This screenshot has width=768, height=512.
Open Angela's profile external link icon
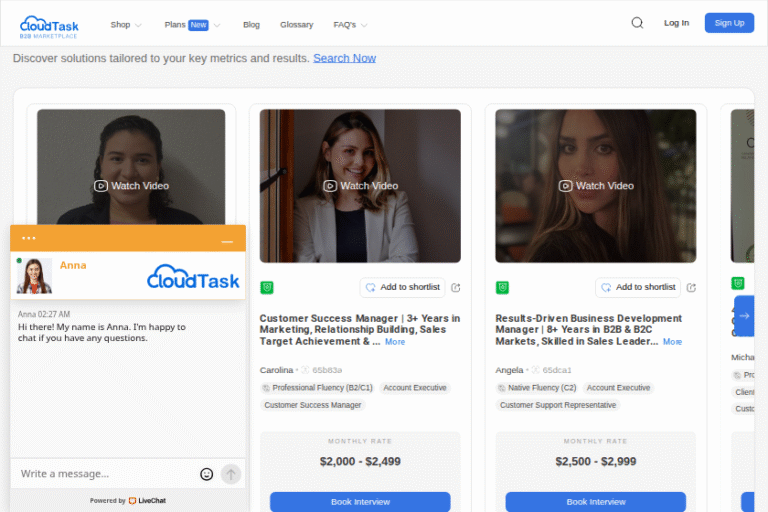pos(691,288)
